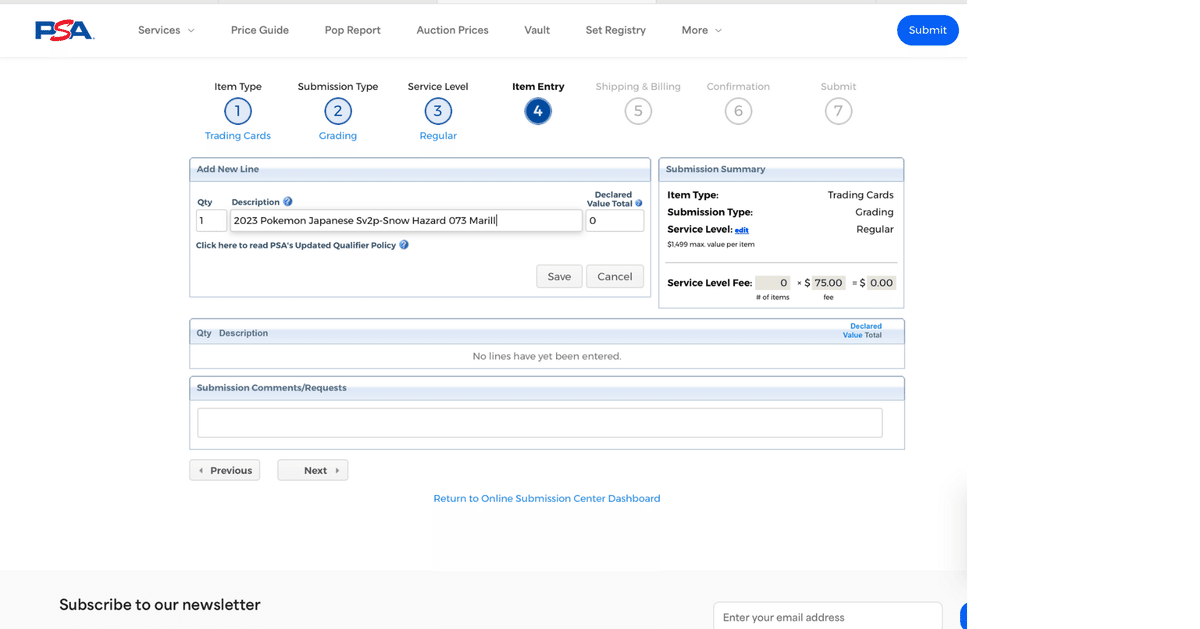This screenshot has width=1200, height=629.
Task: Click the Grading step link
Action: (x=338, y=136)
